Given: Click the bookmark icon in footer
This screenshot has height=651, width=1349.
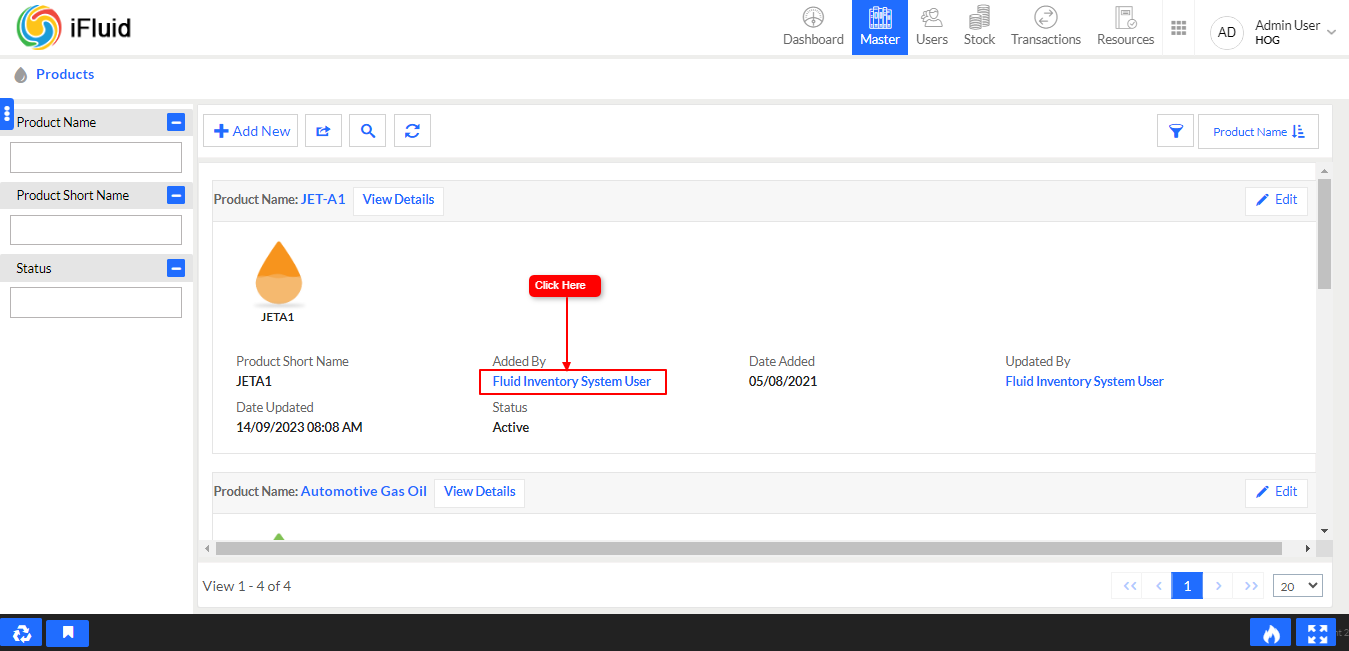Looking at the screenshot, I should click(x=68, y=633).
